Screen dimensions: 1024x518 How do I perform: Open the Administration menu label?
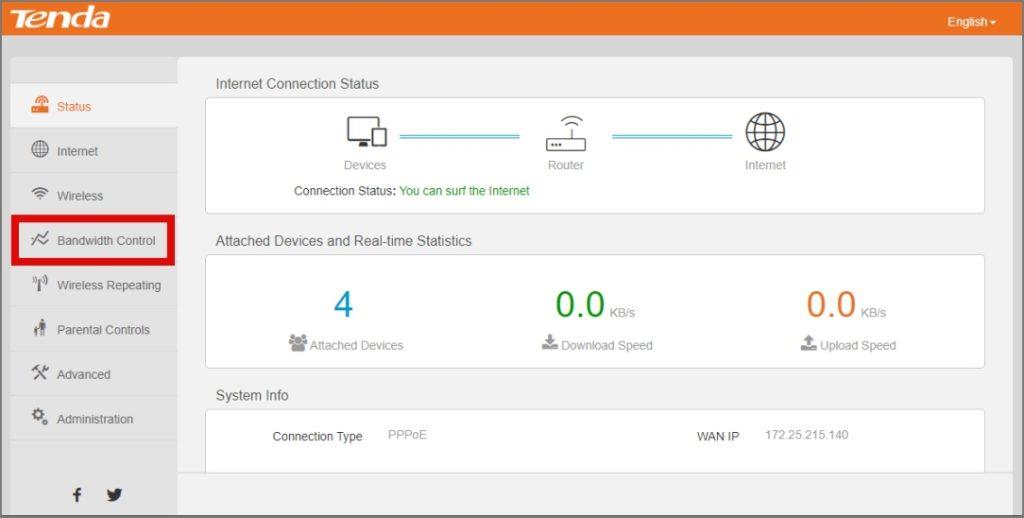coord(95,419)
